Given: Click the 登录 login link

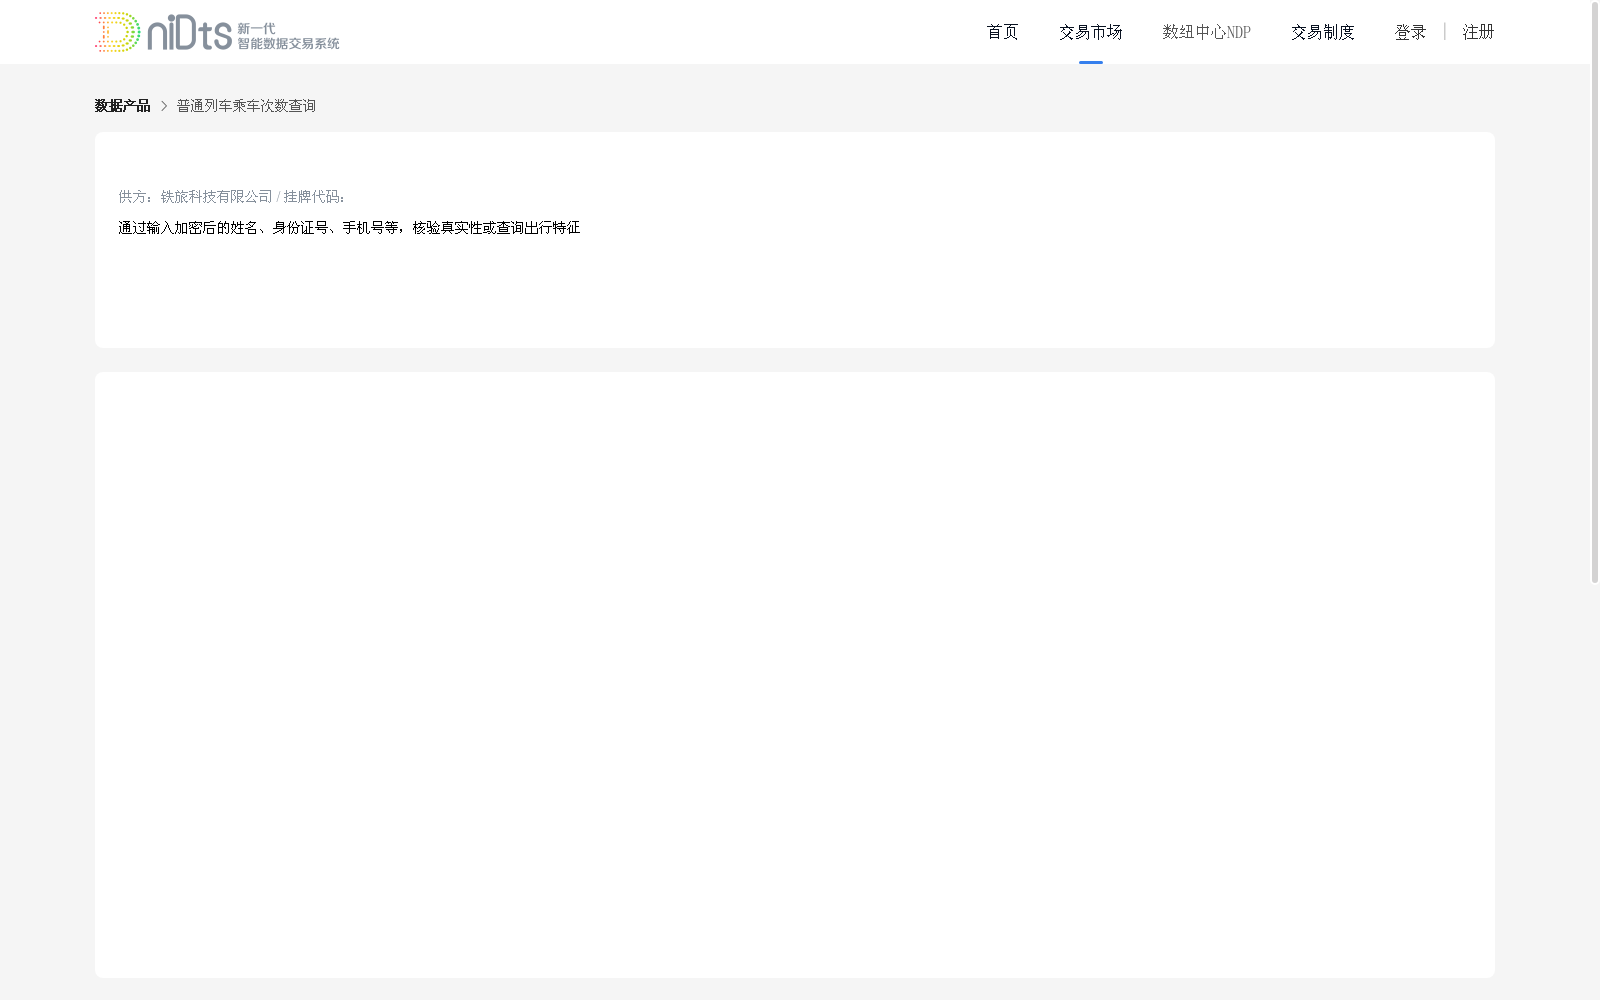Looking at the screenshot, I should tap(1410, 32).
